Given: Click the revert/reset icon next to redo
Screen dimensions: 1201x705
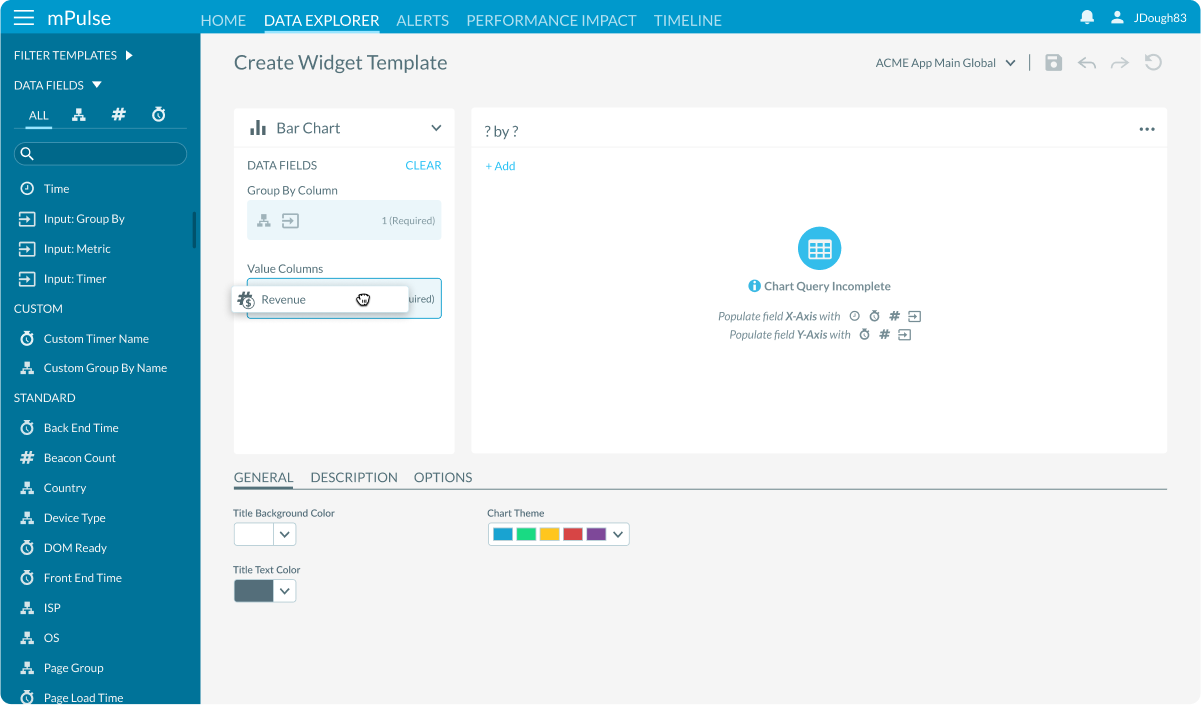Looking at the screenshot, I should tap(1153, 62).
